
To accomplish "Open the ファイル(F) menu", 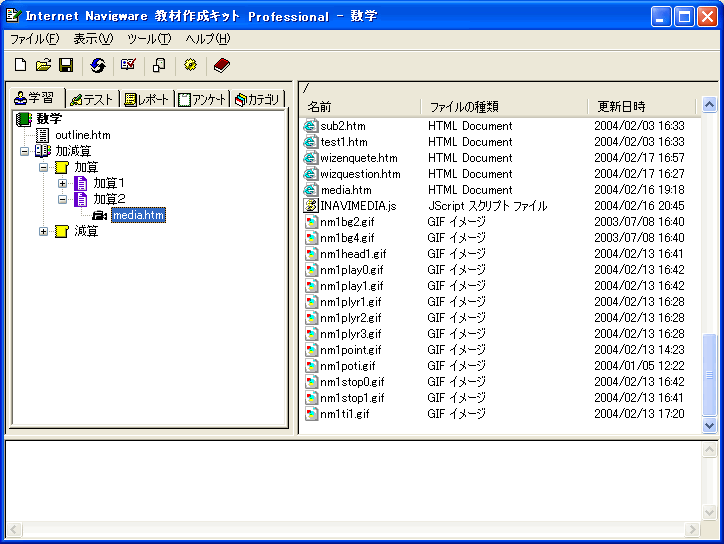I will (x=35, y=39).
